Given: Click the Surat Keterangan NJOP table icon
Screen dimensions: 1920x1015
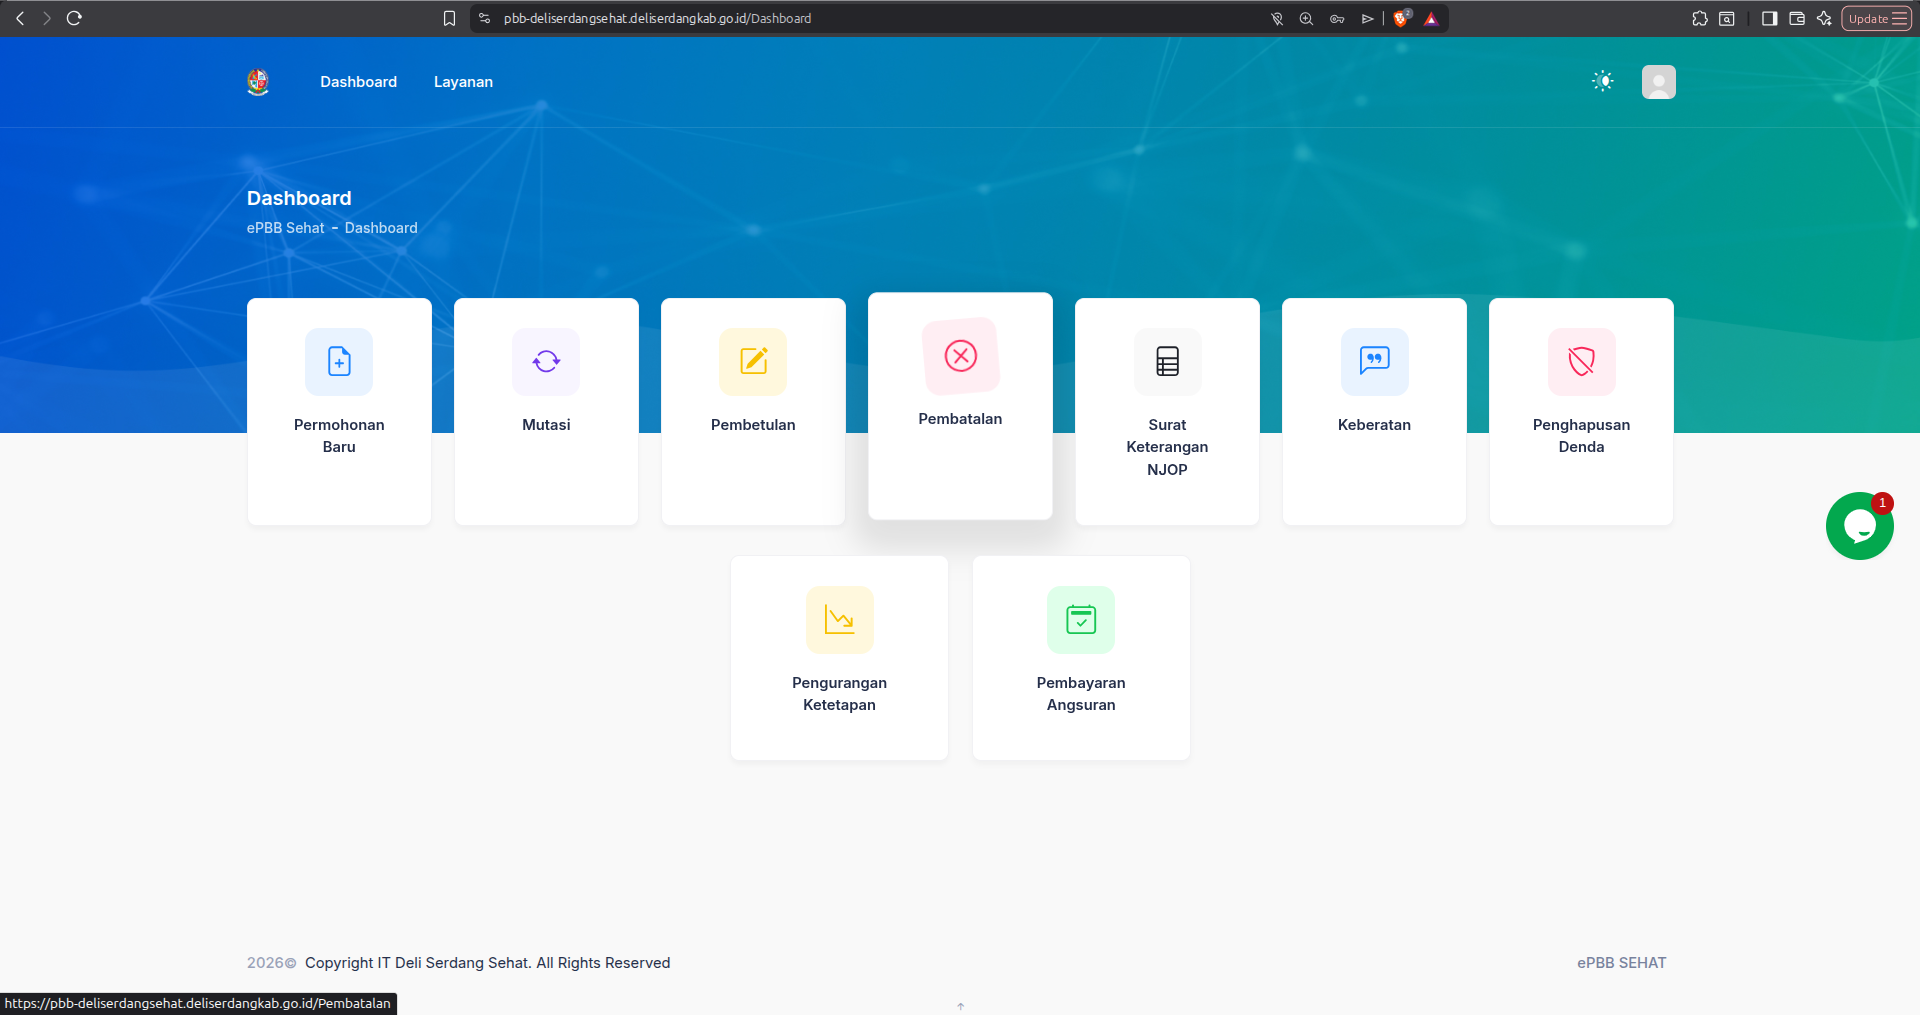Looking at the screenshot, I should pos(1167,361).
